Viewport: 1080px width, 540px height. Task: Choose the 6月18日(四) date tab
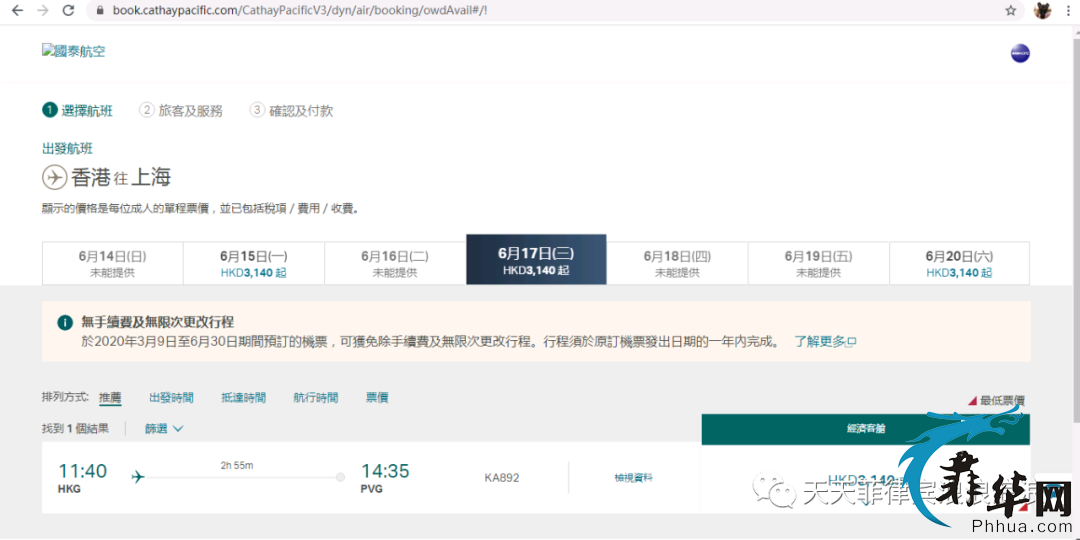pos(677,263)
